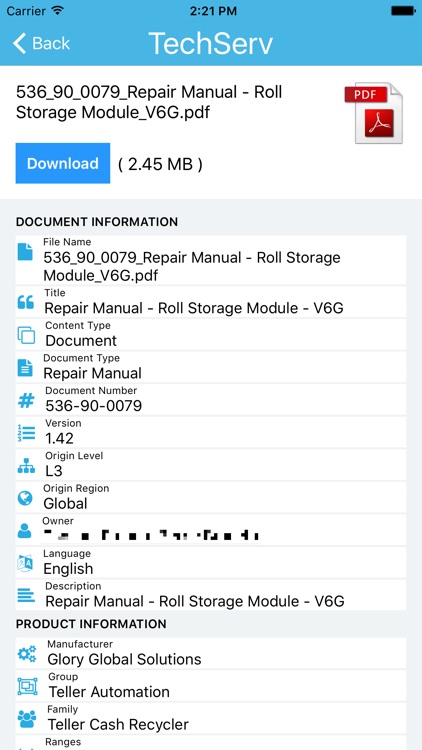Screen dimensions: 422x750
Task: Select the document number 536-90-0079
Action: 93,406
